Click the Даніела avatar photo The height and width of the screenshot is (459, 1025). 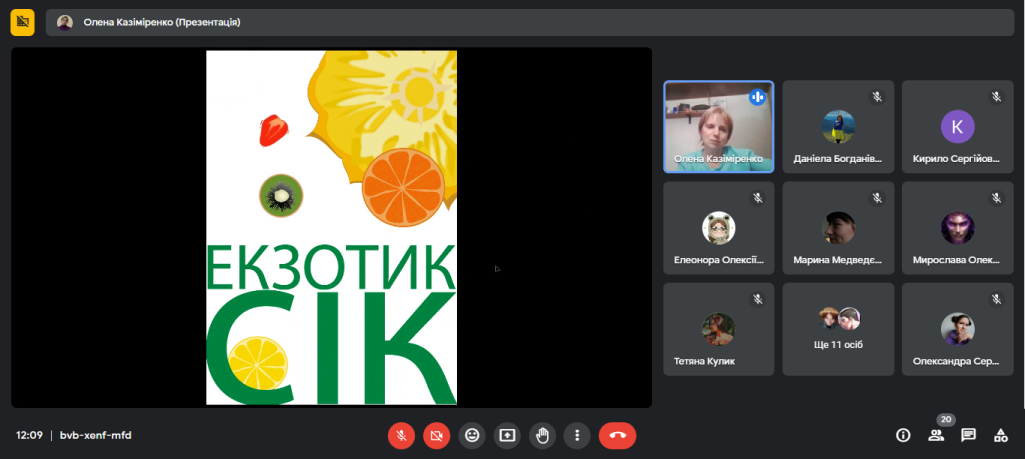(x=838, y=126)
